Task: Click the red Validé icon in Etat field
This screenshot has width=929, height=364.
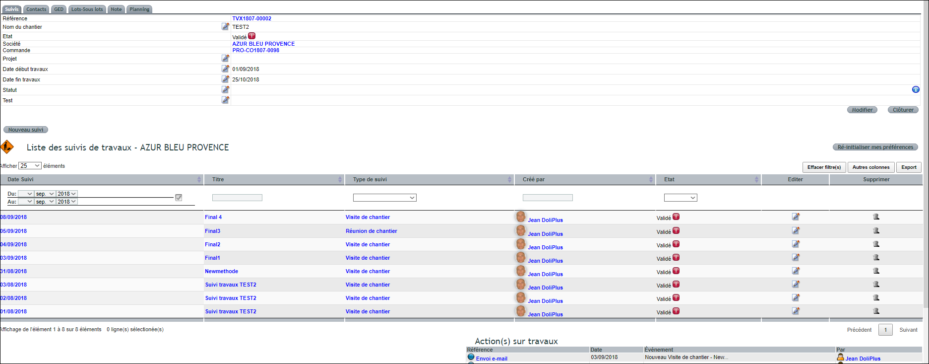Action: [252, 36]
